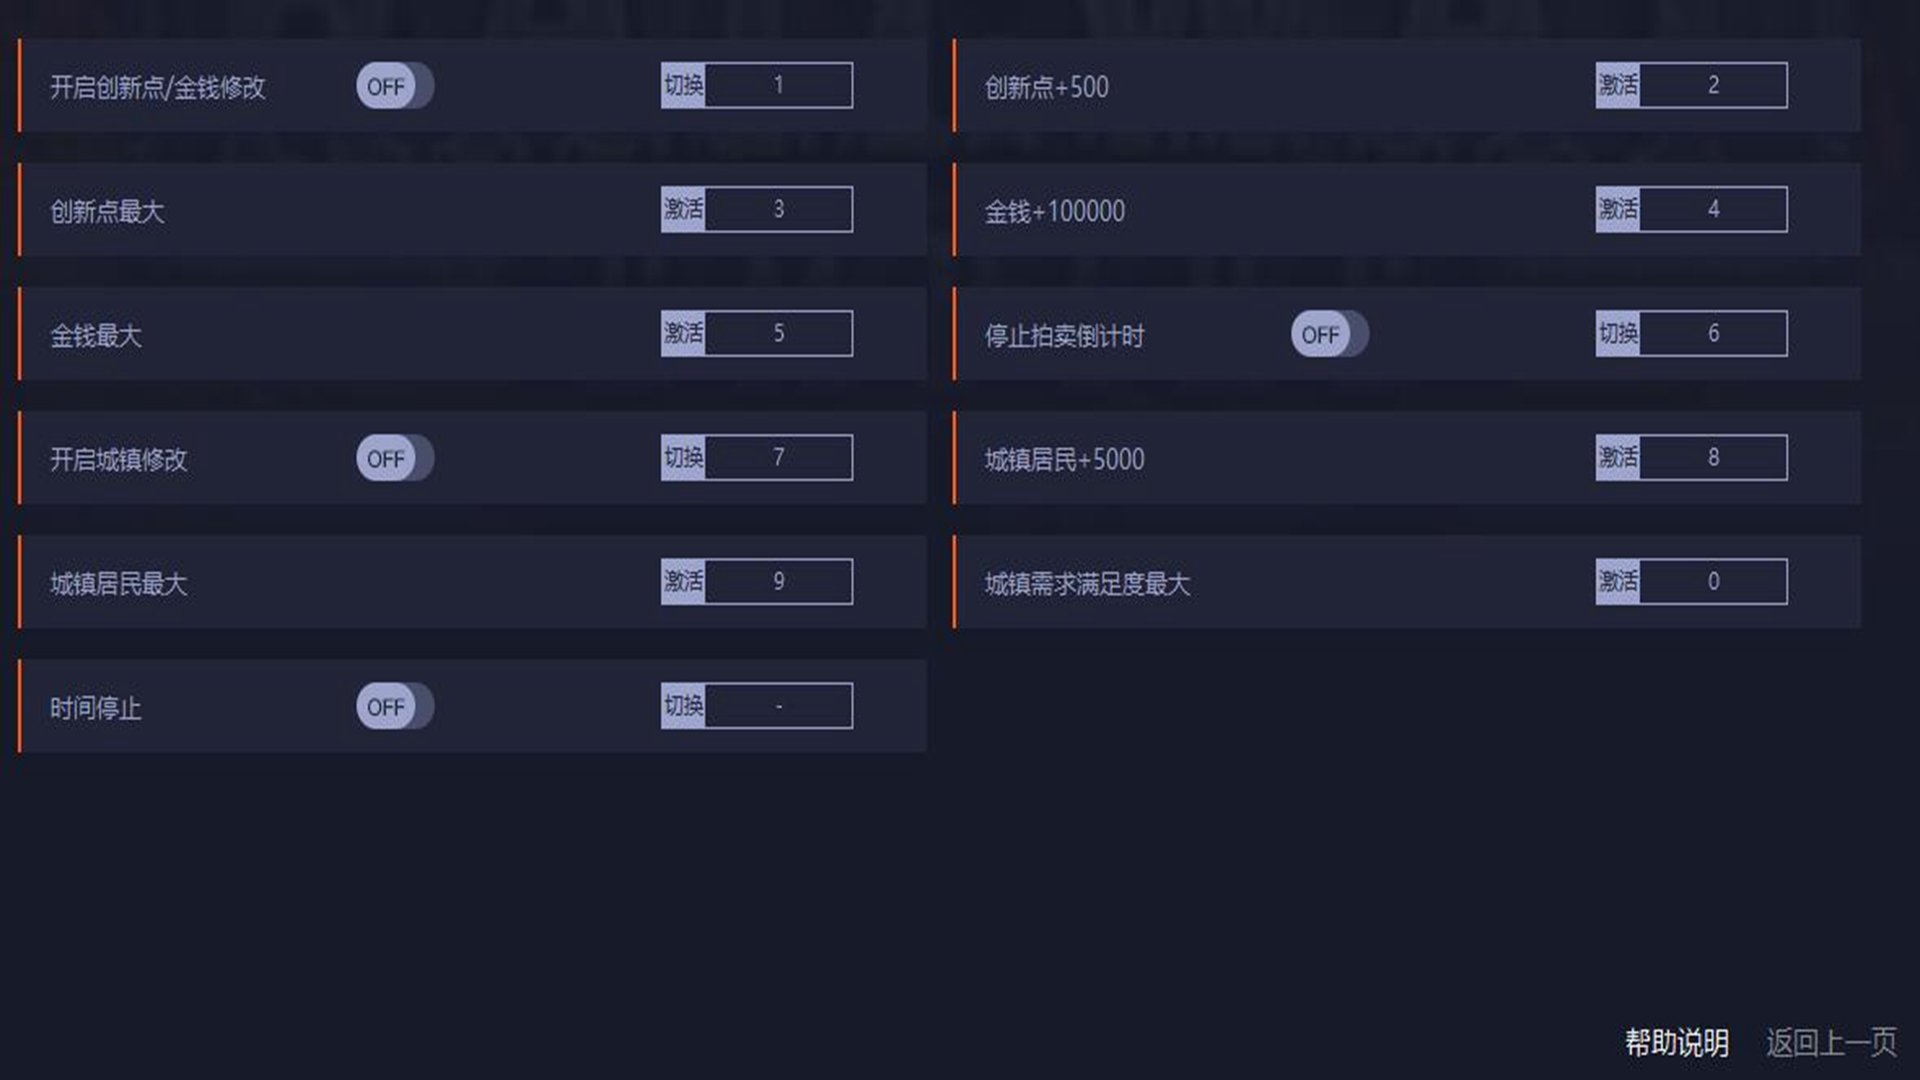Viewport: 1920px width, 1080px height.
Task: Select the hotkey box showing 4
Action: click(x=1713, y=209)
